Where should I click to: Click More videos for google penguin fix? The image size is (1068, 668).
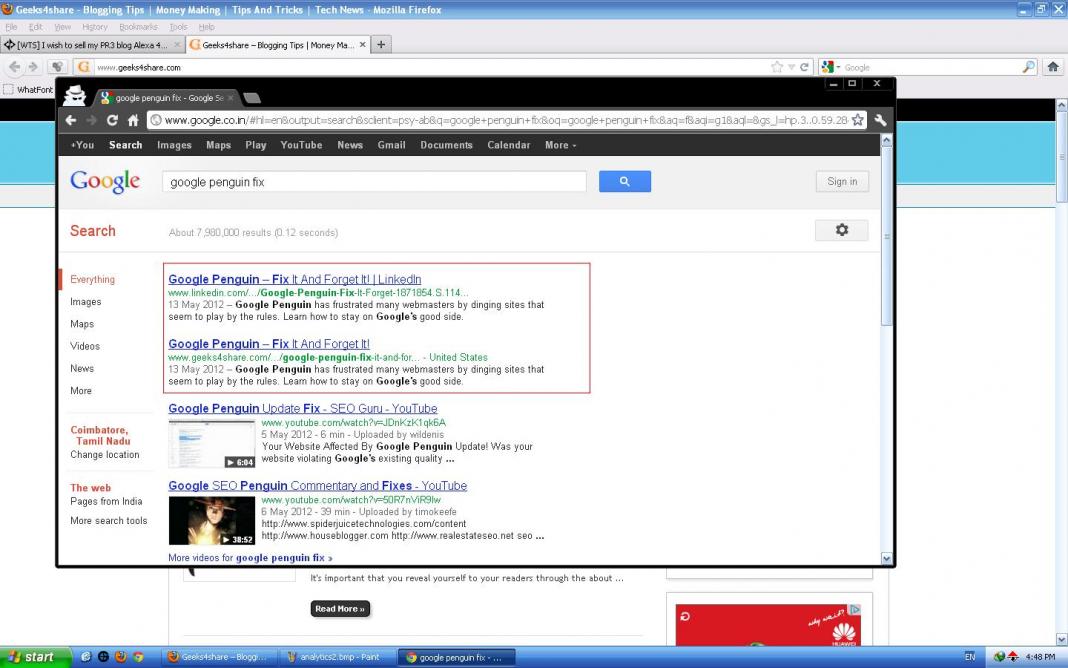coord(251,558)
